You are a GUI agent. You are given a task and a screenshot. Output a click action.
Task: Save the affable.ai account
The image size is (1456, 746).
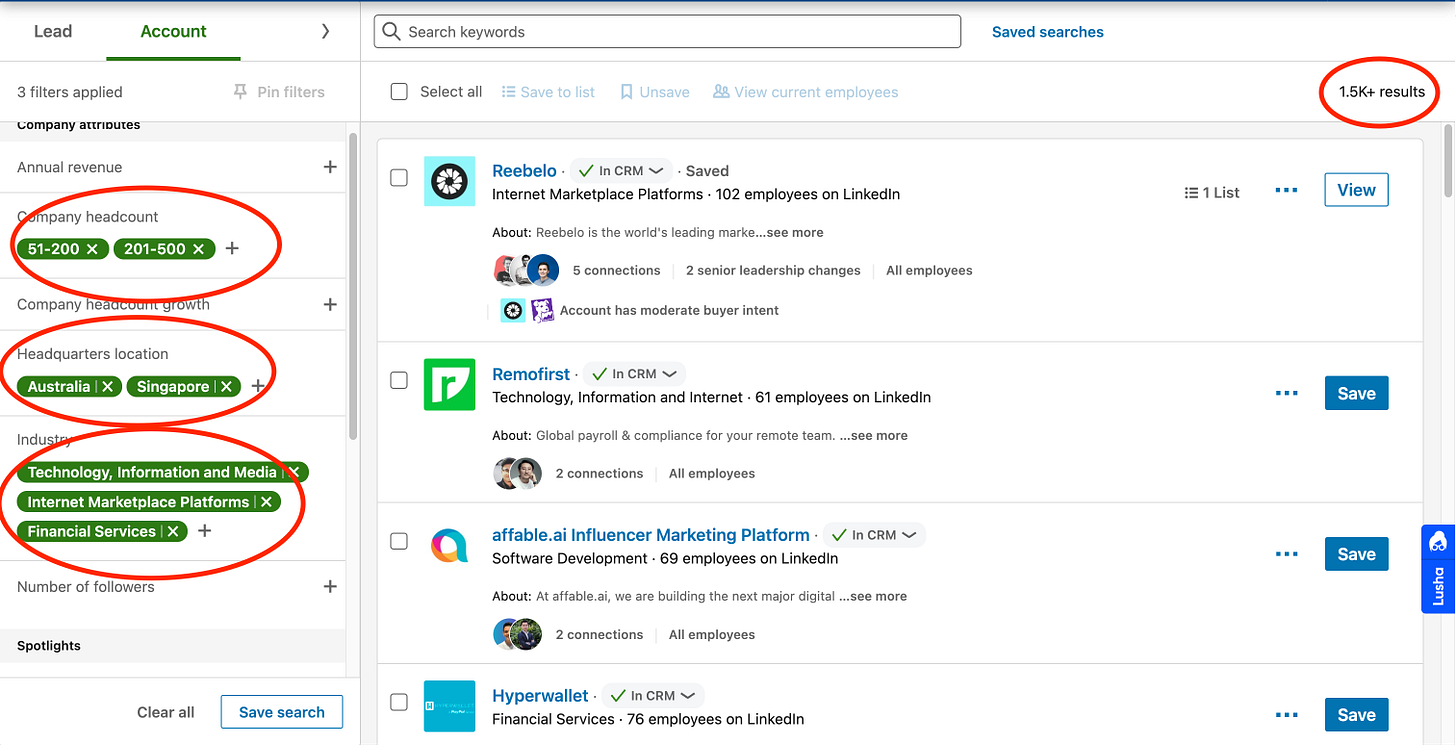1356,555
